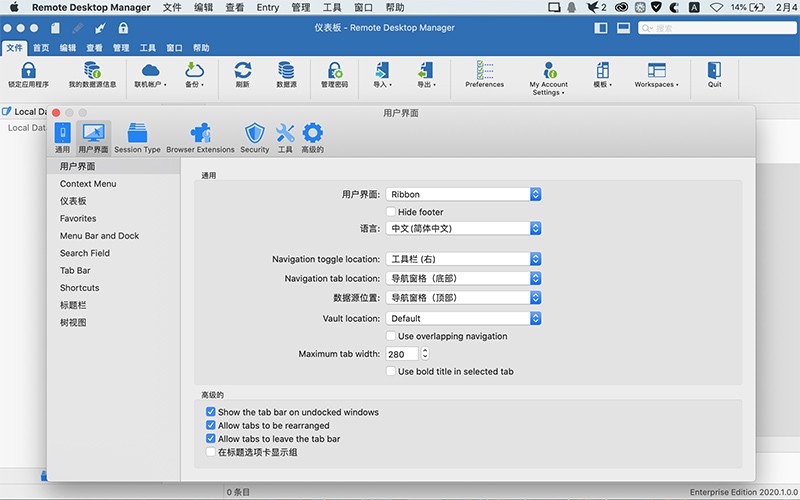Enable Use bold title in selected tab
Image resolution: width=800 pixels, height=500 pixels.
point(391,371)
